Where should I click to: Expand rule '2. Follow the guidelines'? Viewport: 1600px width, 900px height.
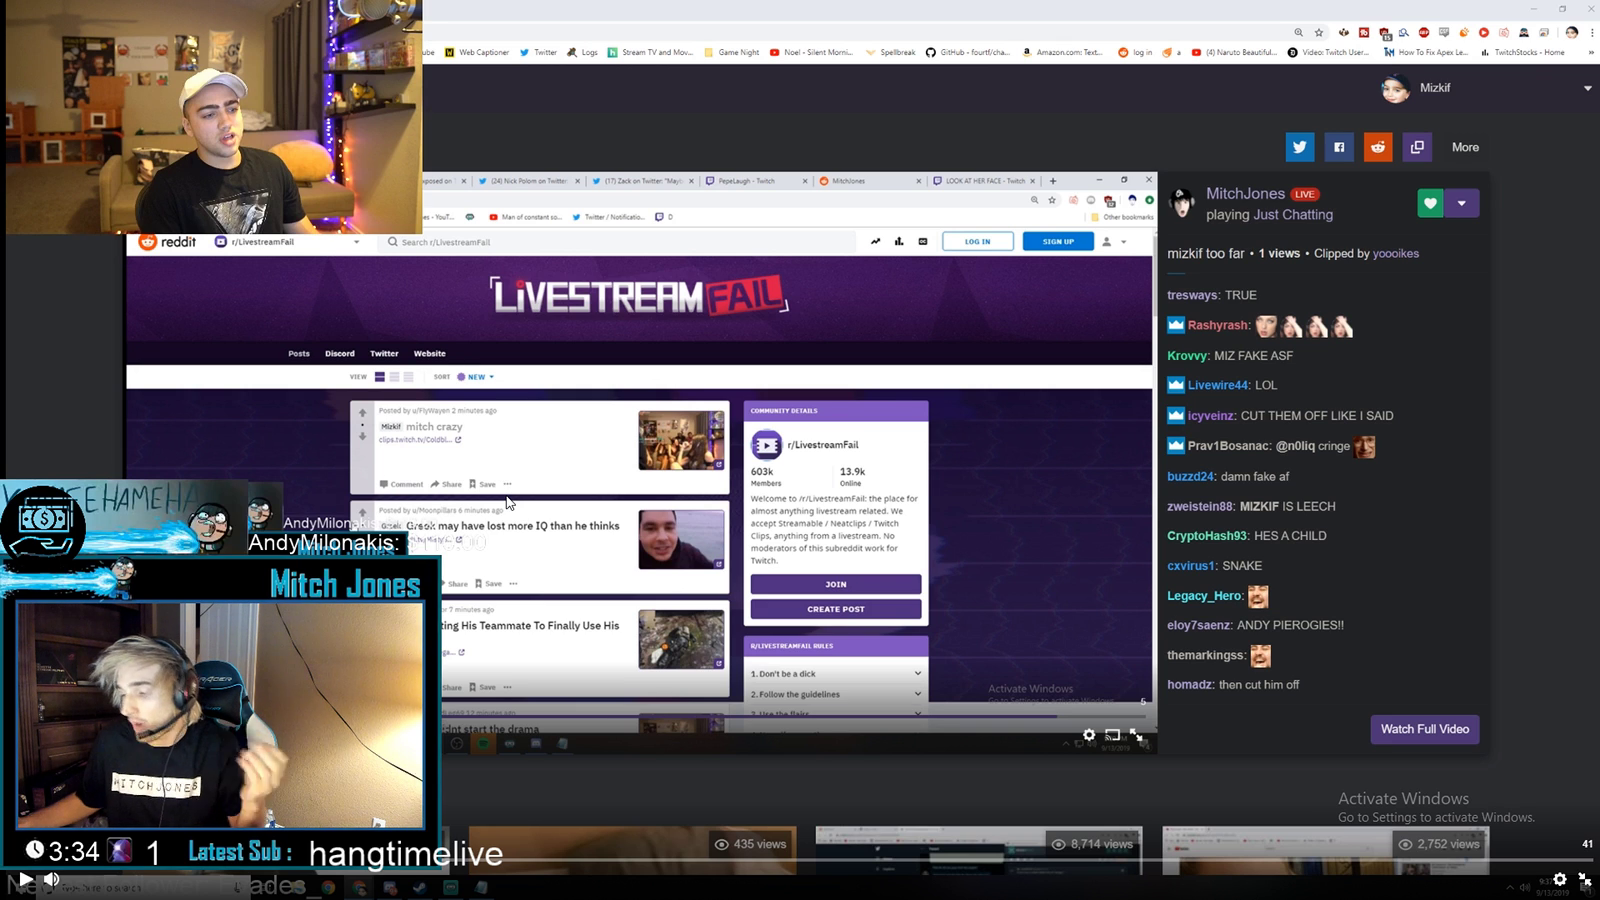836,694
